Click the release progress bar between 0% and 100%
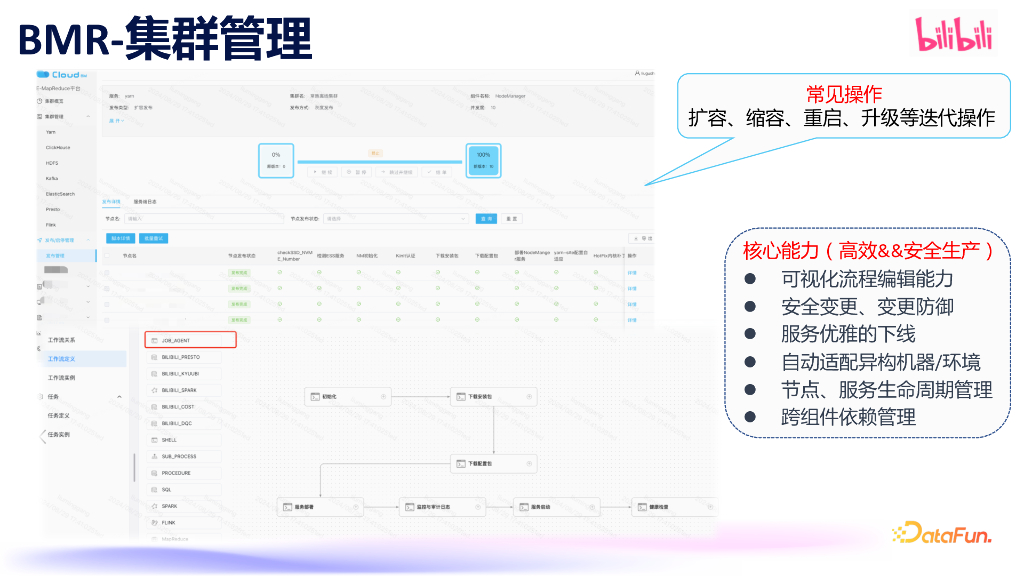 380,161
